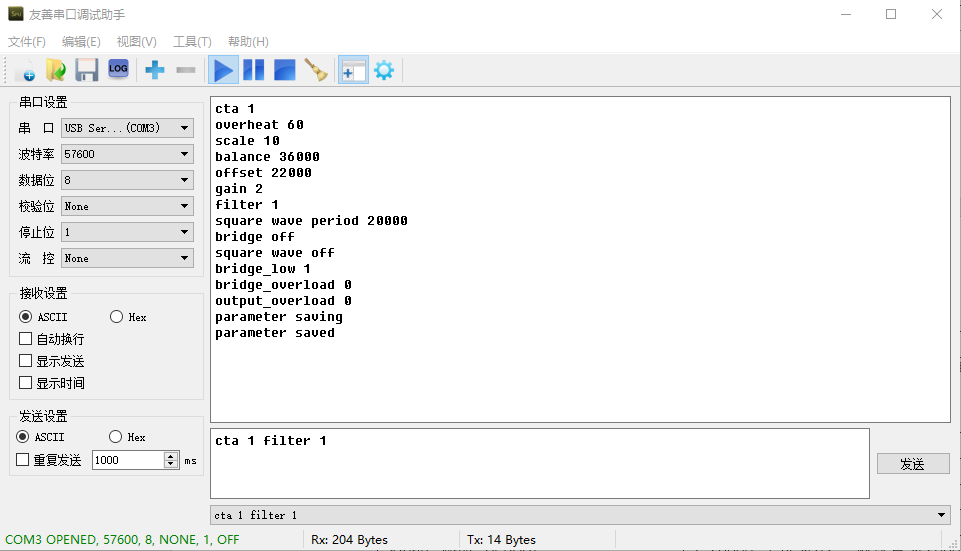Open the LOG icon in toolbar
The image size is (961, 551).
pos(118,69)
